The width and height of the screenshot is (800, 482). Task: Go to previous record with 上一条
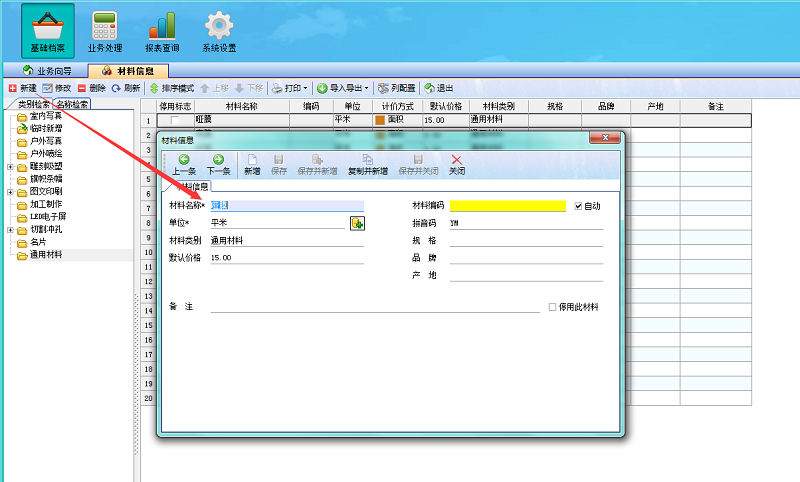pyautogui.click(x=184, y=164)
